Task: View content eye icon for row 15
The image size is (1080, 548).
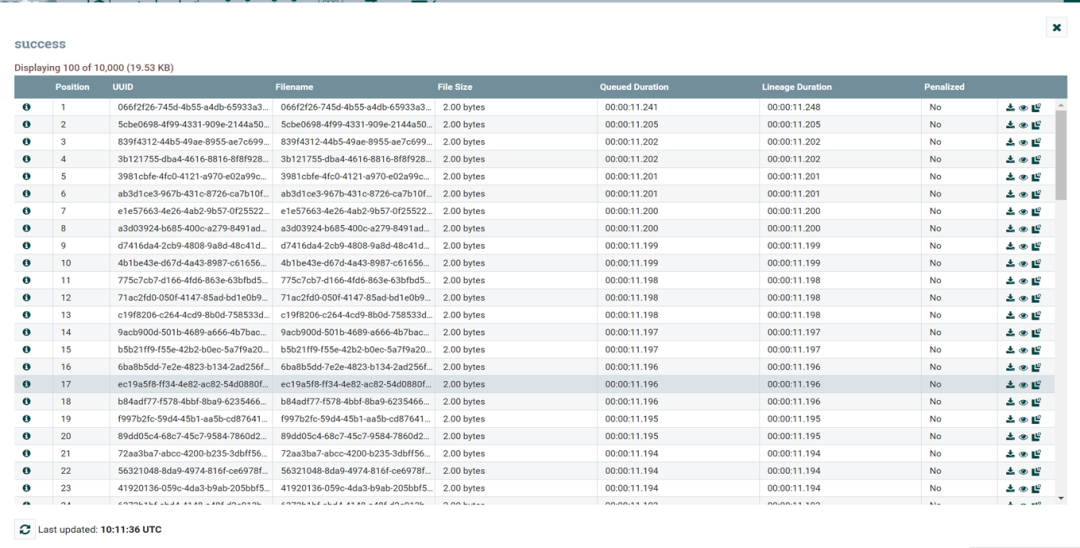Action: pos(1023,350)
